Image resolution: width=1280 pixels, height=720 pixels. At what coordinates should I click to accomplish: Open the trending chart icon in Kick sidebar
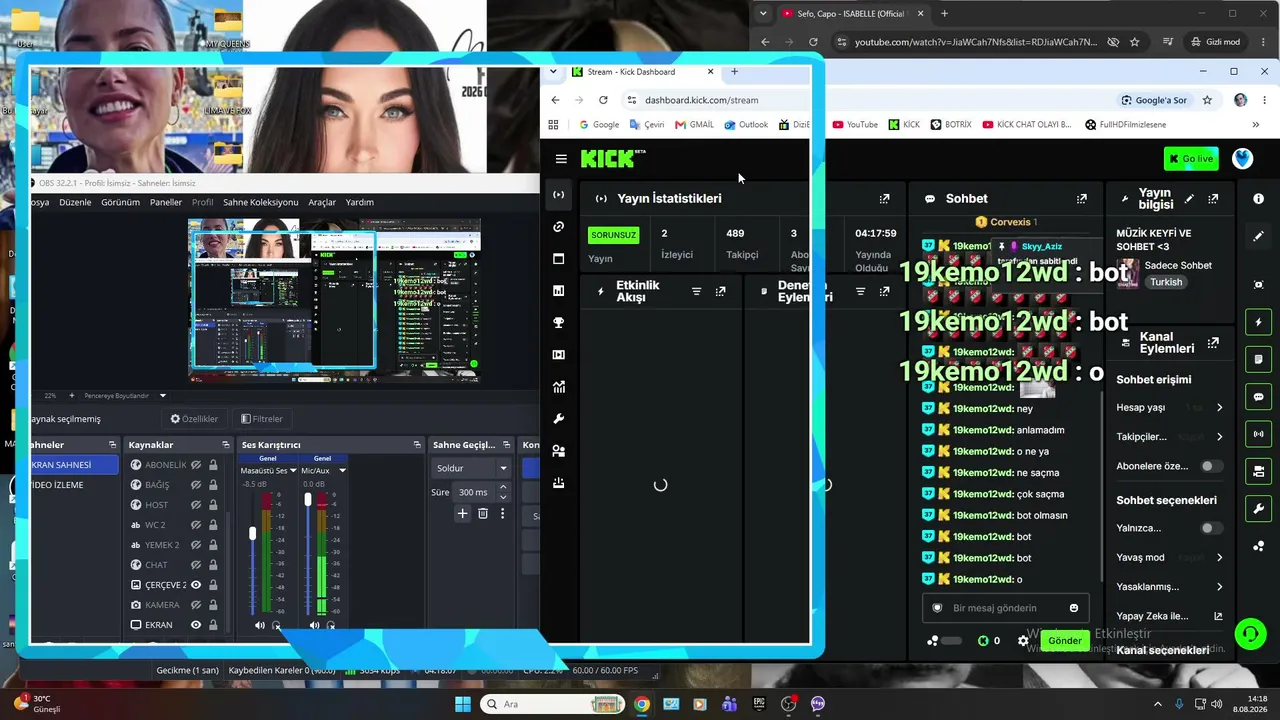[x=559, y=387]
